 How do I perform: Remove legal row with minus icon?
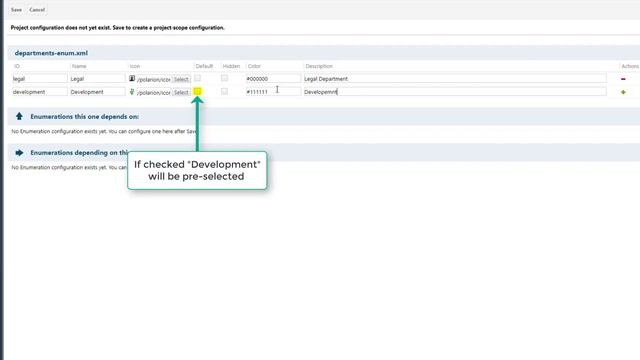point(623,79)
